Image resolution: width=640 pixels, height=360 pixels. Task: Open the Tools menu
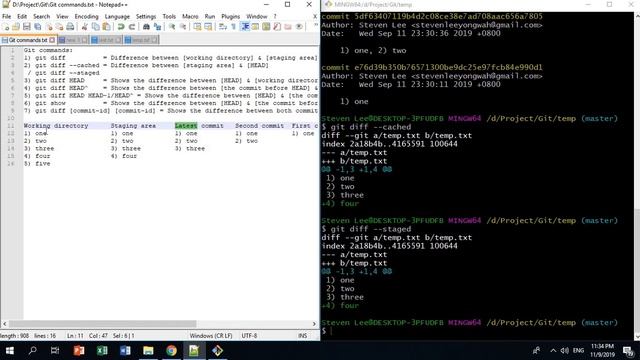pos(169,16)
